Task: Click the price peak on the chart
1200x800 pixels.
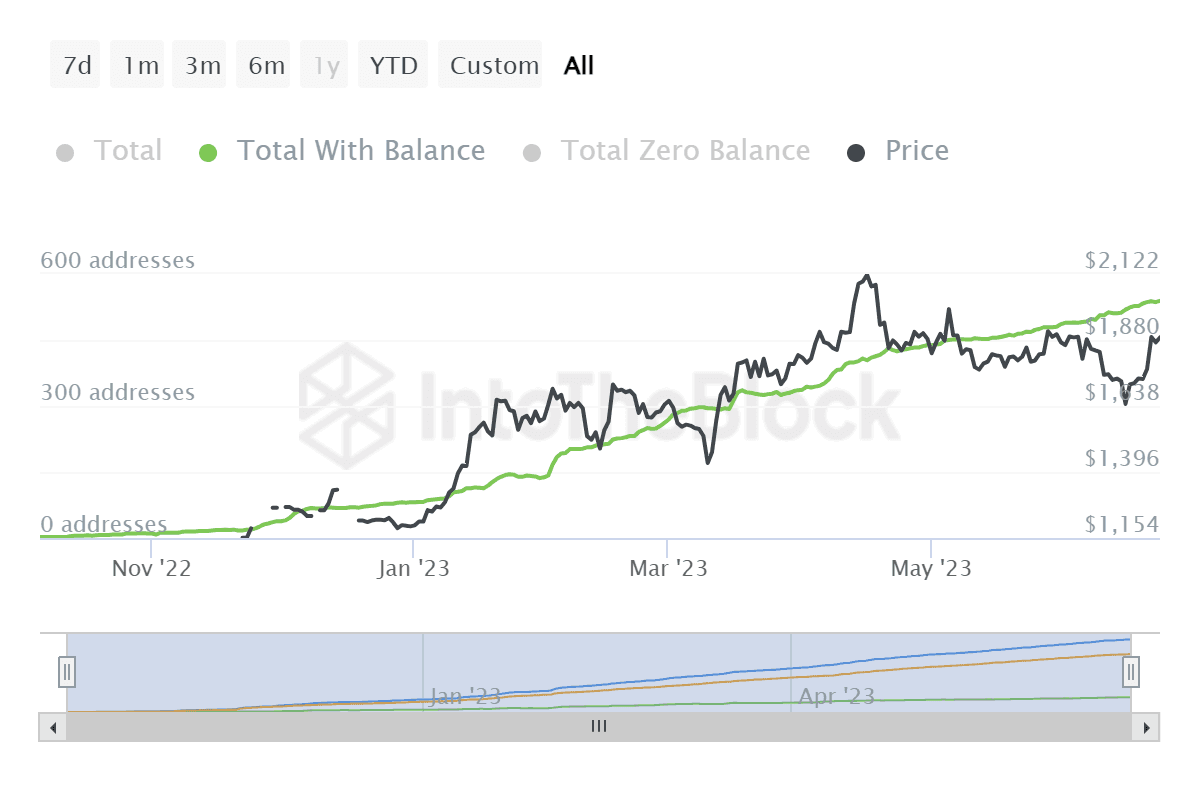Action: tap(867, 276)
